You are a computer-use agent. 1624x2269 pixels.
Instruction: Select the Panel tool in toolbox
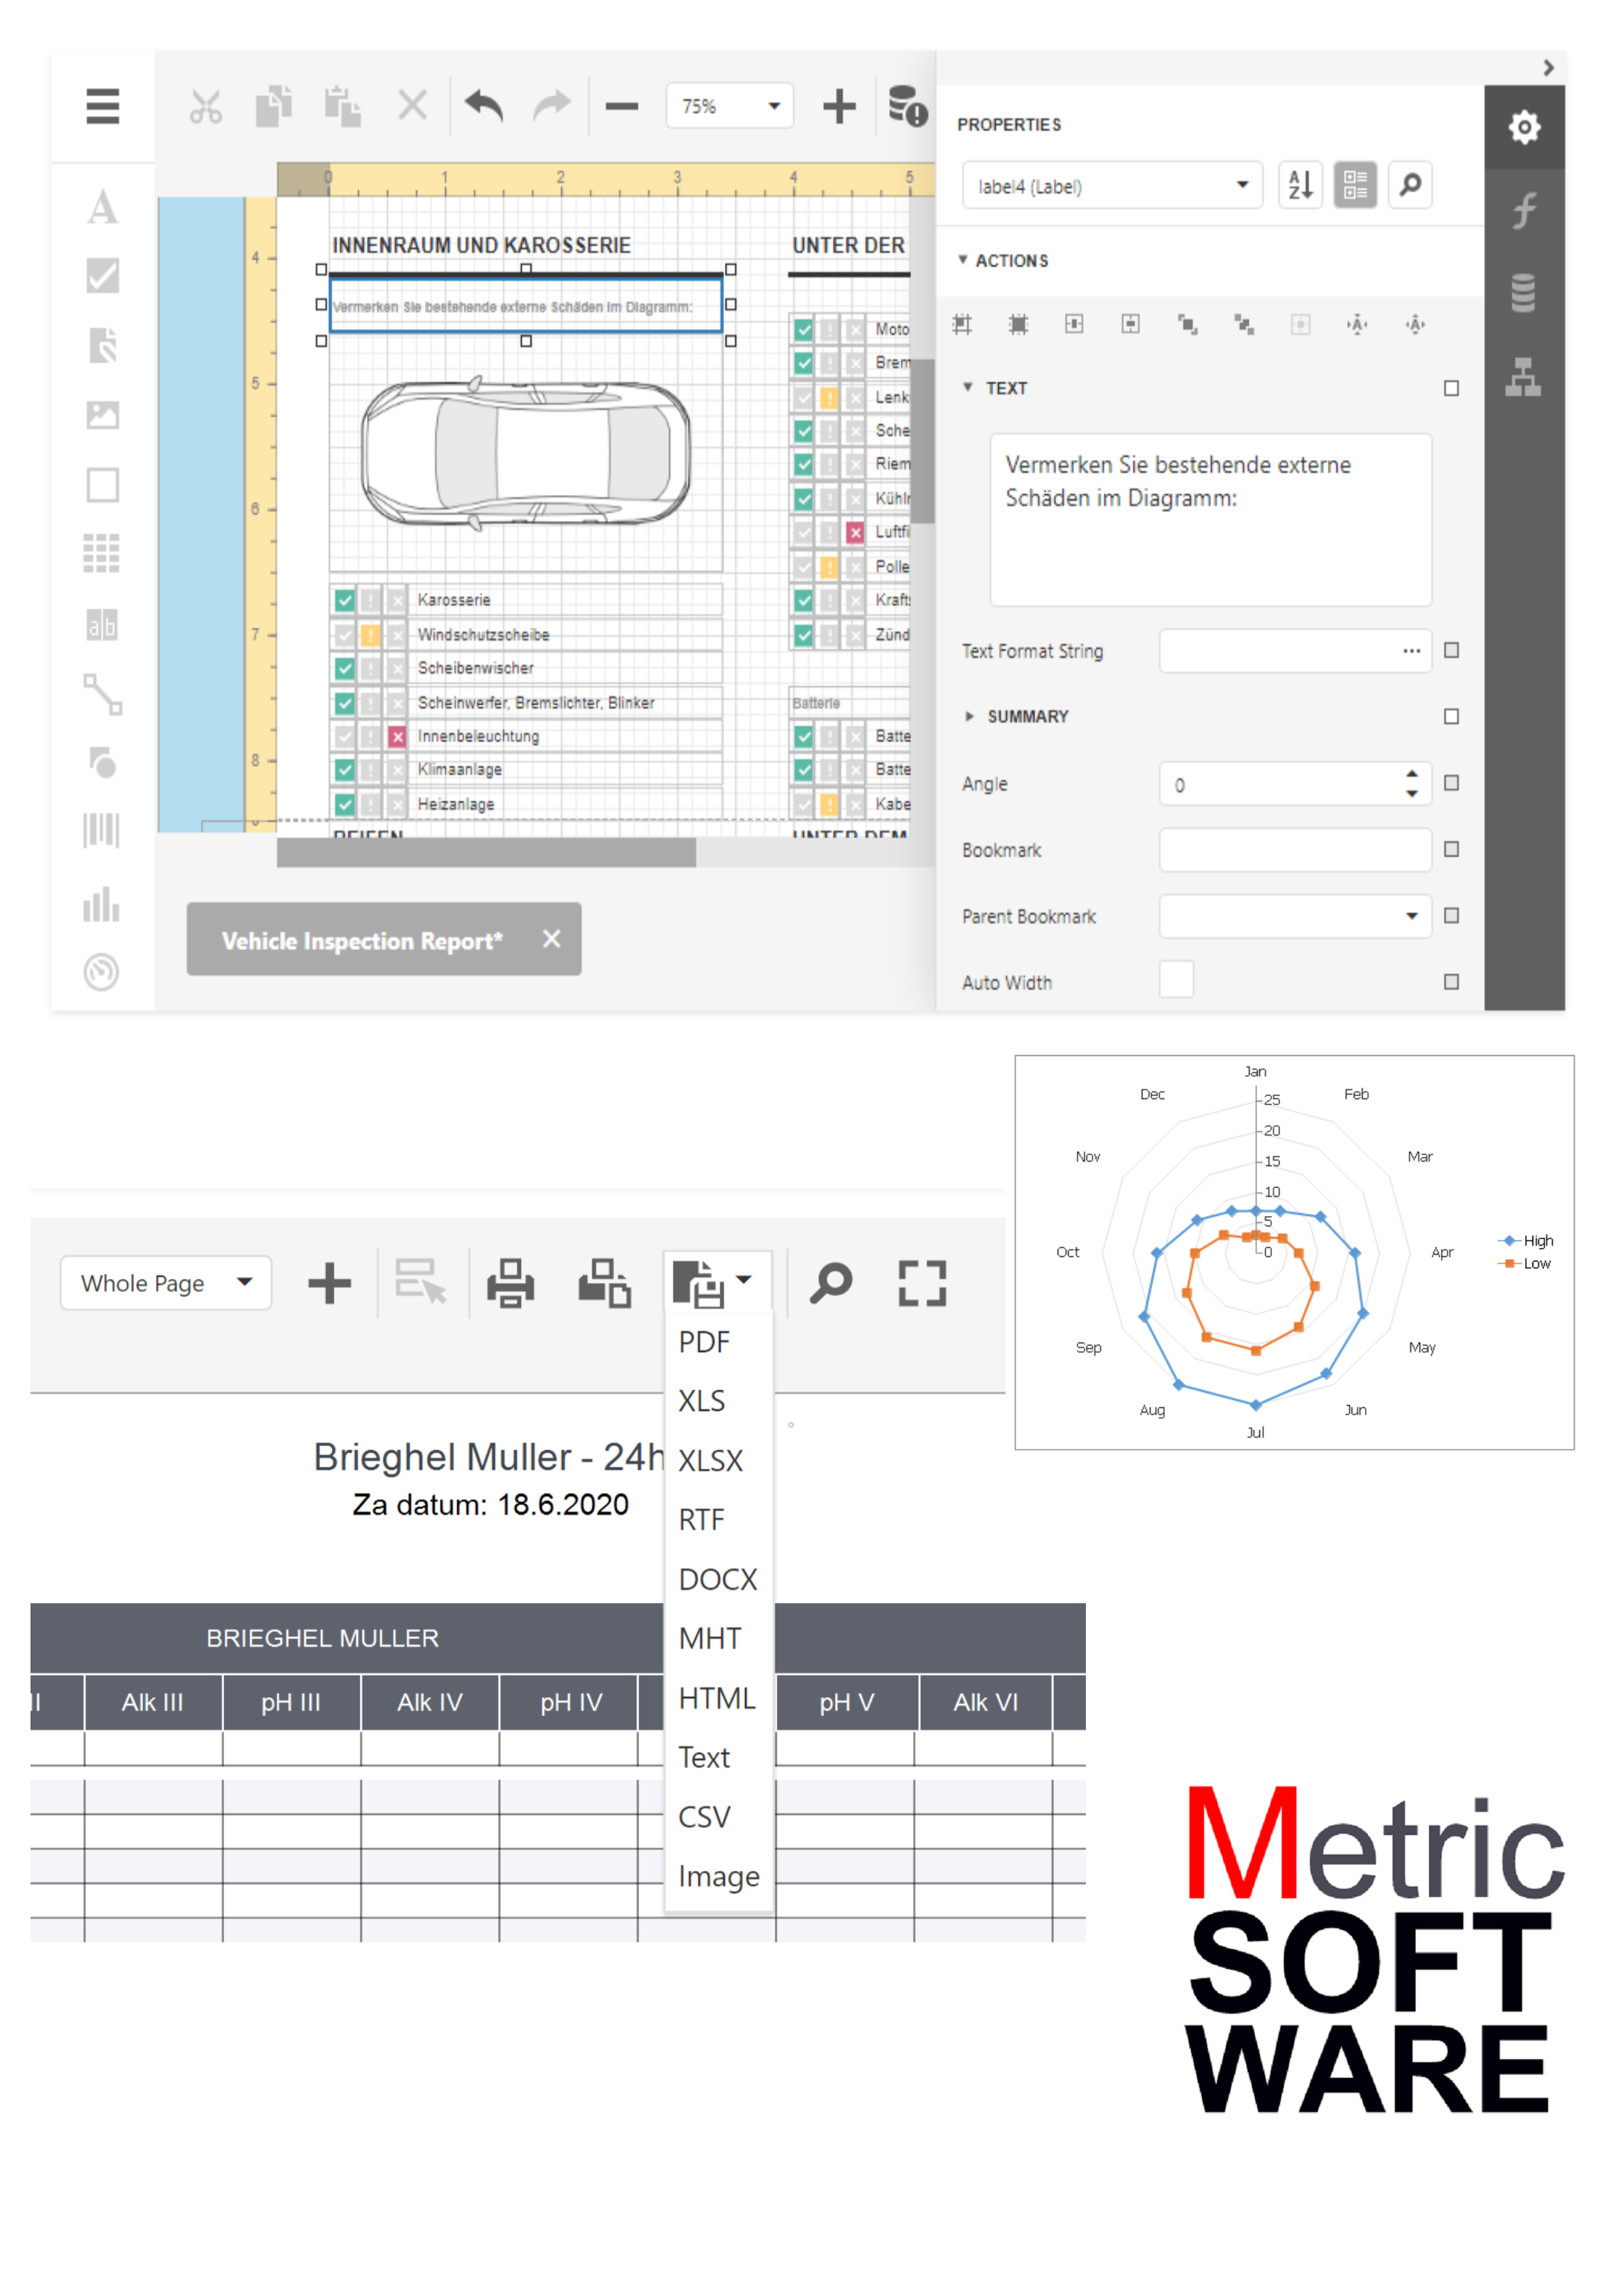click(102, 485)
